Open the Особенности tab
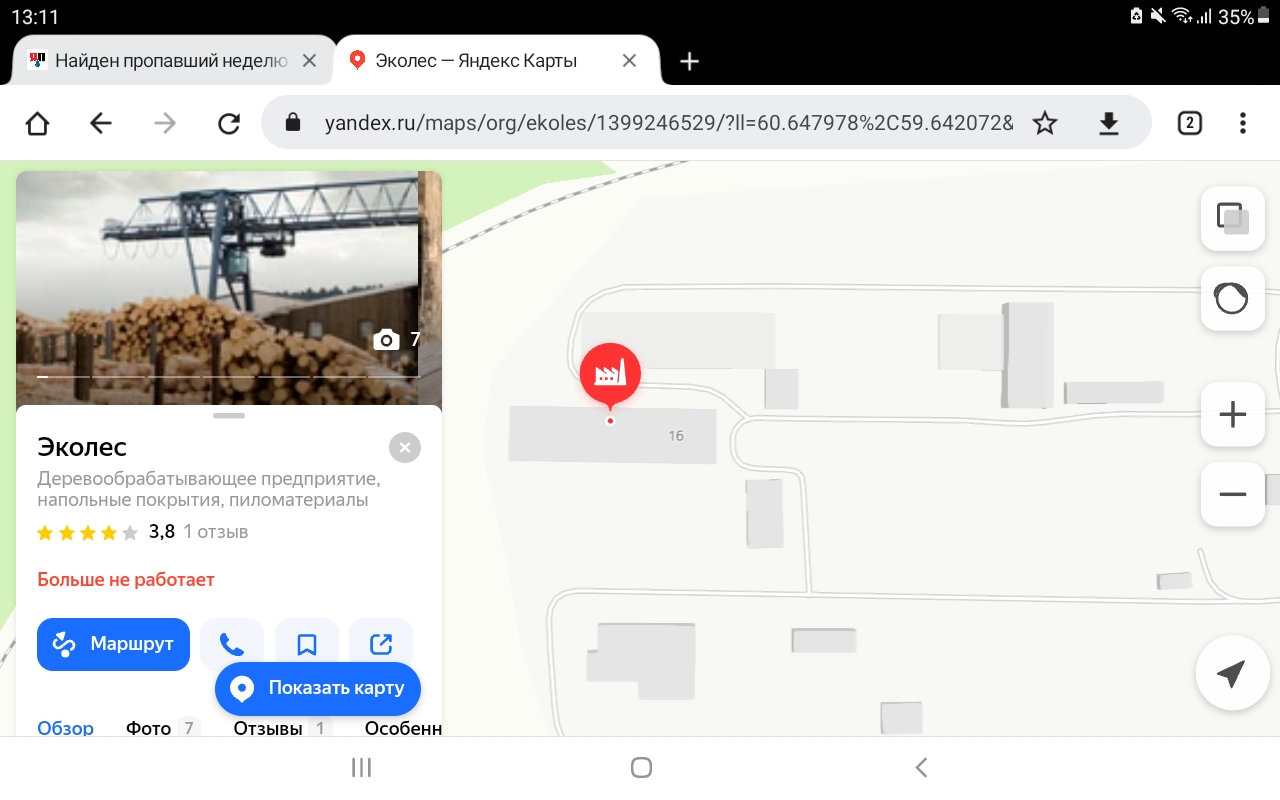This screenshot has width=1280, height=800. (x=403, y=727)
